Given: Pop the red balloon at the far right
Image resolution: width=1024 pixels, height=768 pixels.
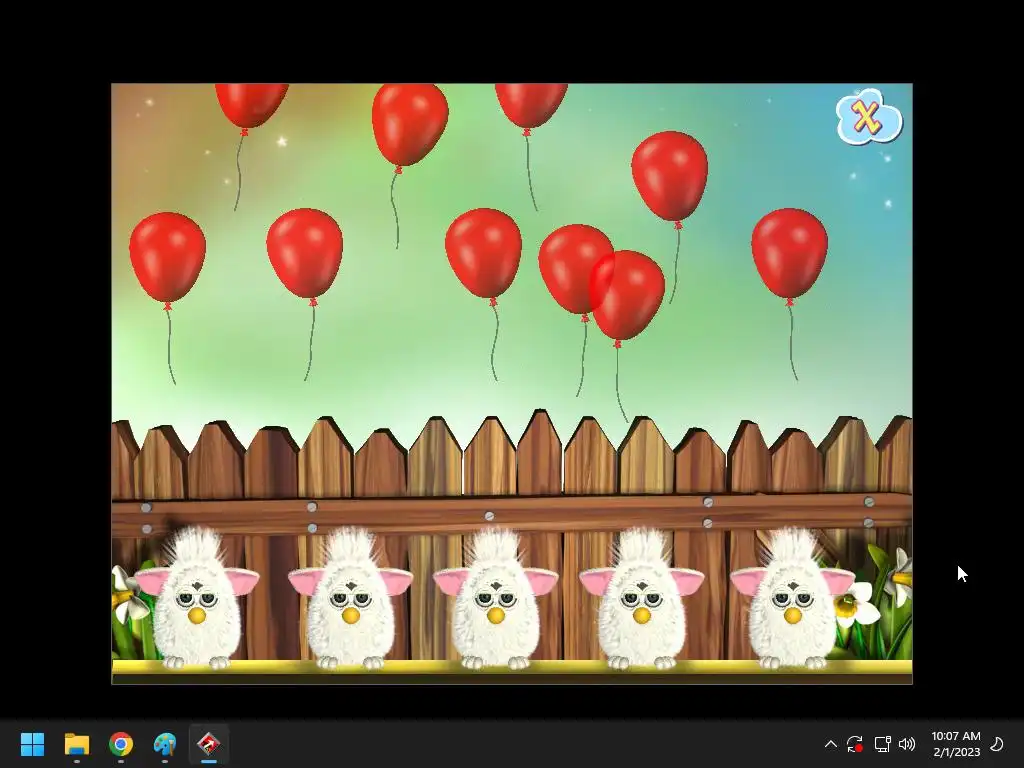Looking at the screenshot, I should [x=790, y=253].
